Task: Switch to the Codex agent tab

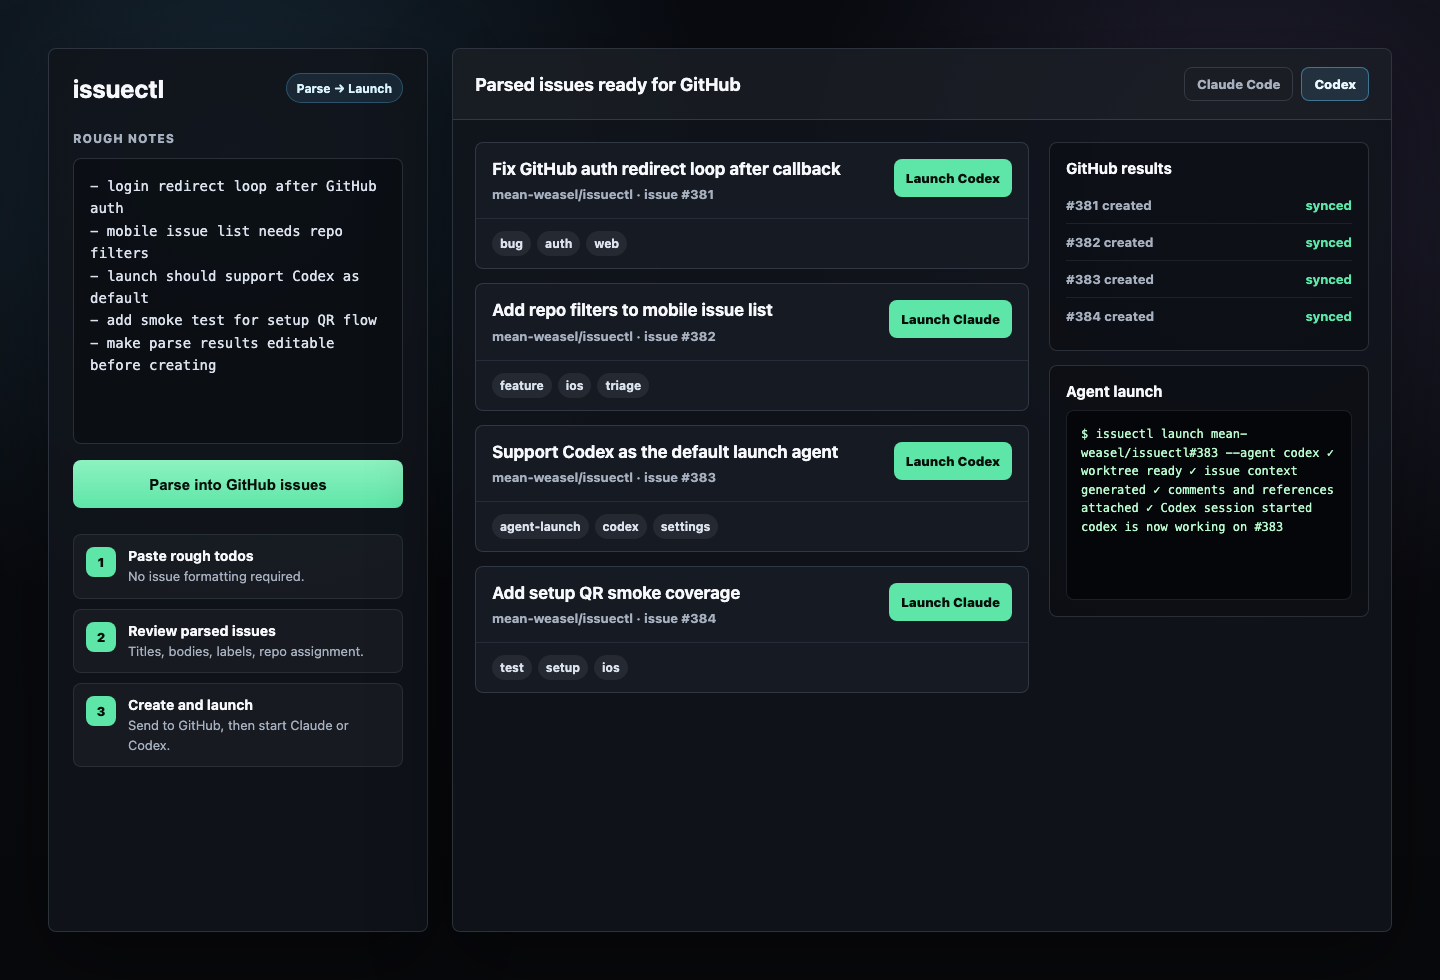Action: coord(1335,84)
